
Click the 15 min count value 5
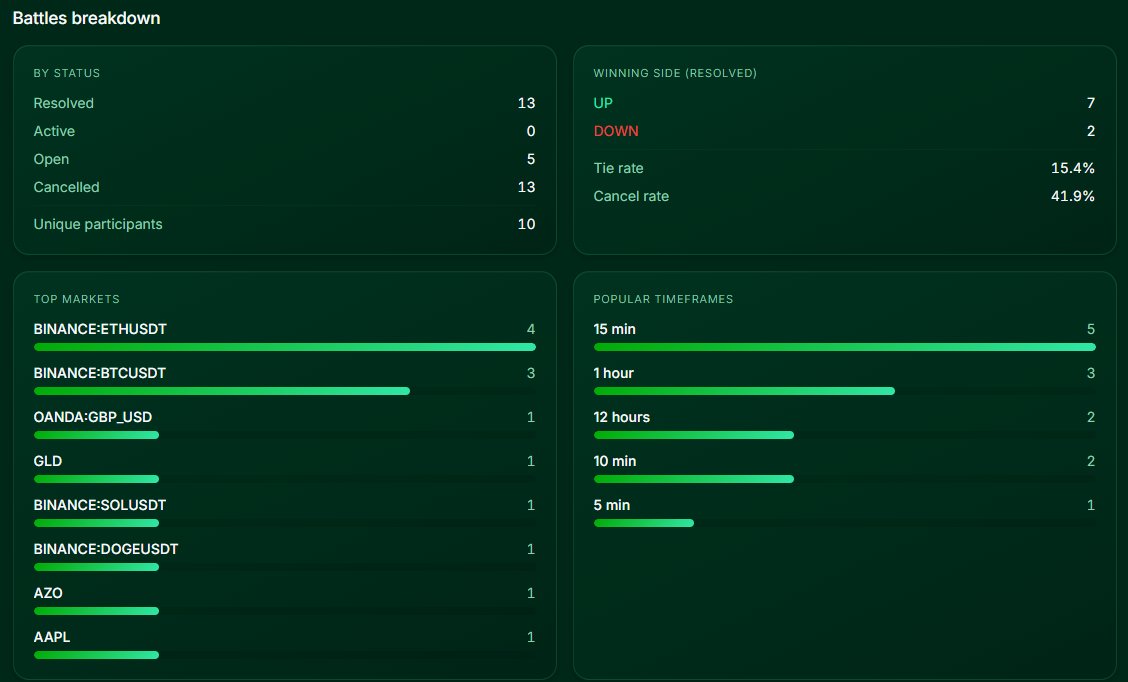[x=1091, y=329]
